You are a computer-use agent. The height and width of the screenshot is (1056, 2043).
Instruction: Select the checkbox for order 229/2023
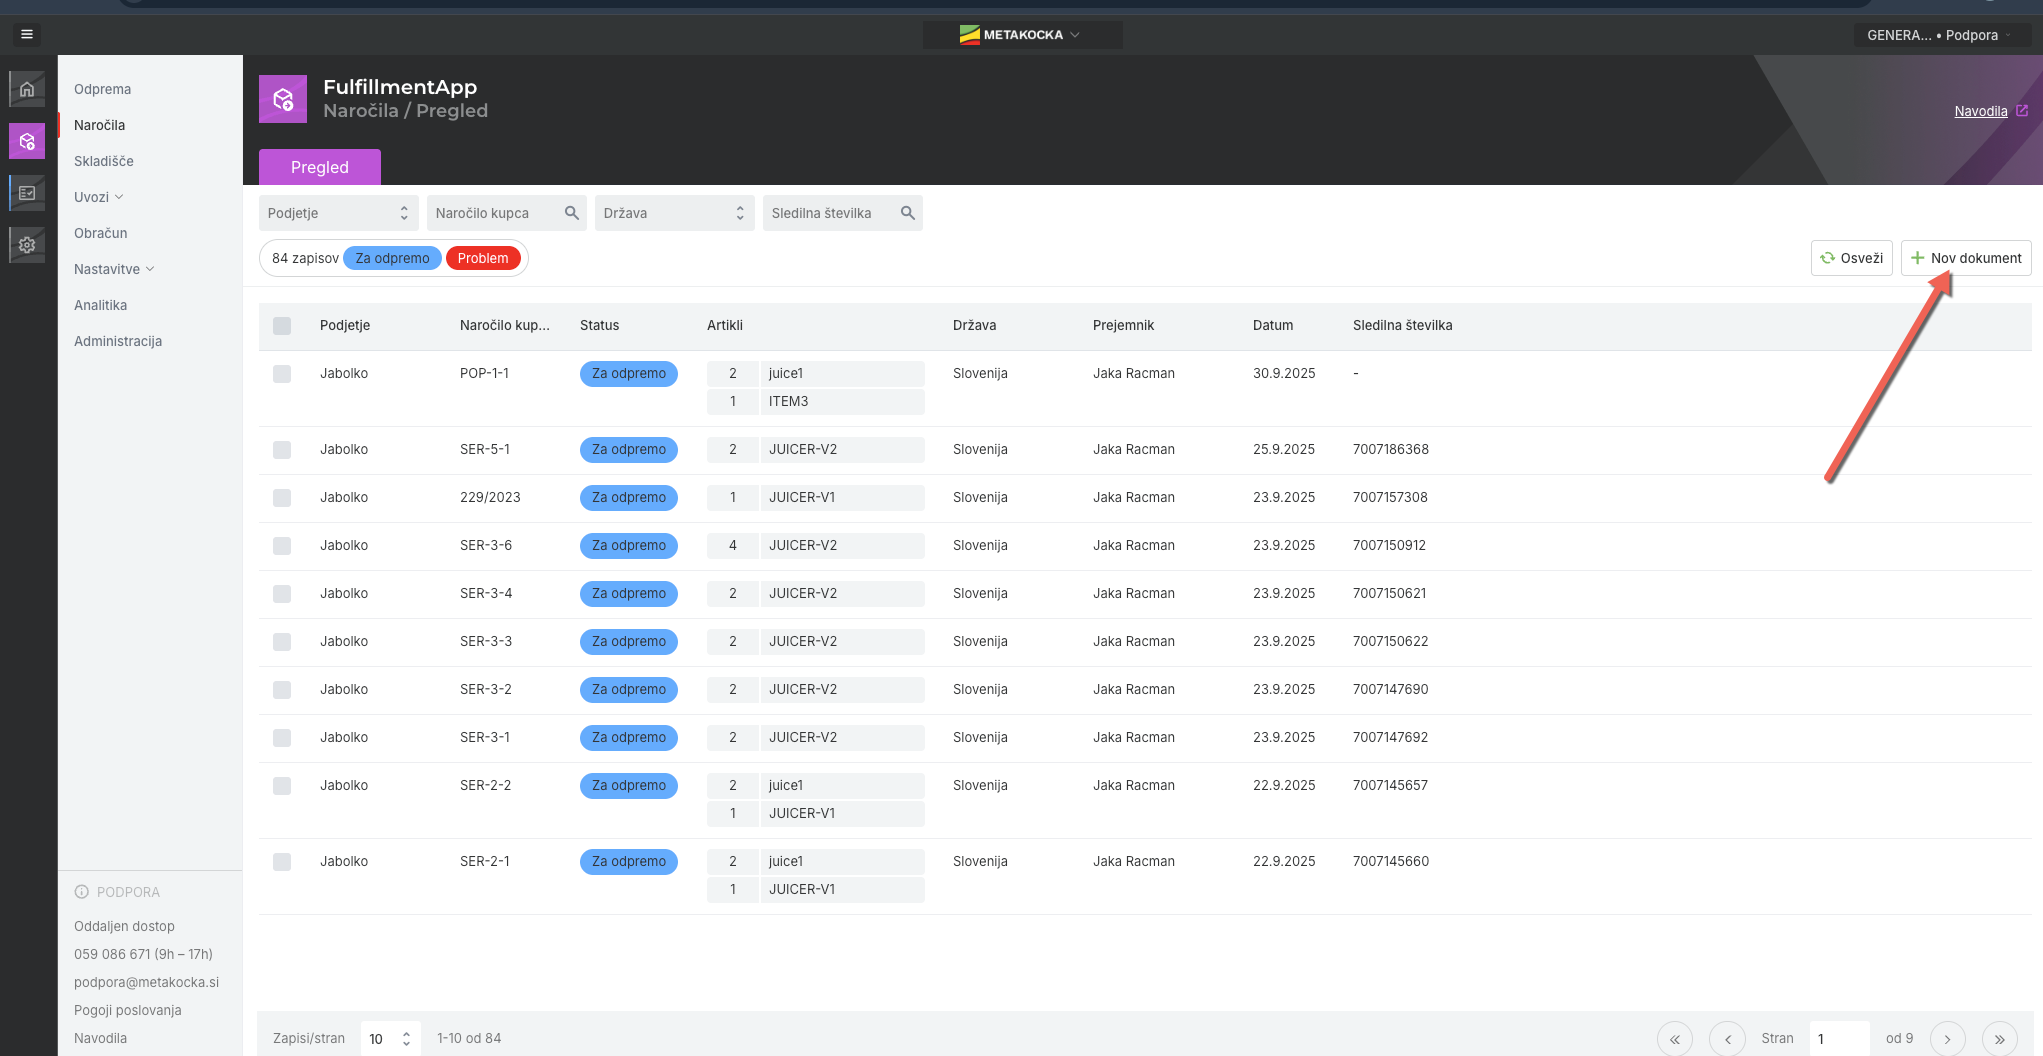pos(282,498)
